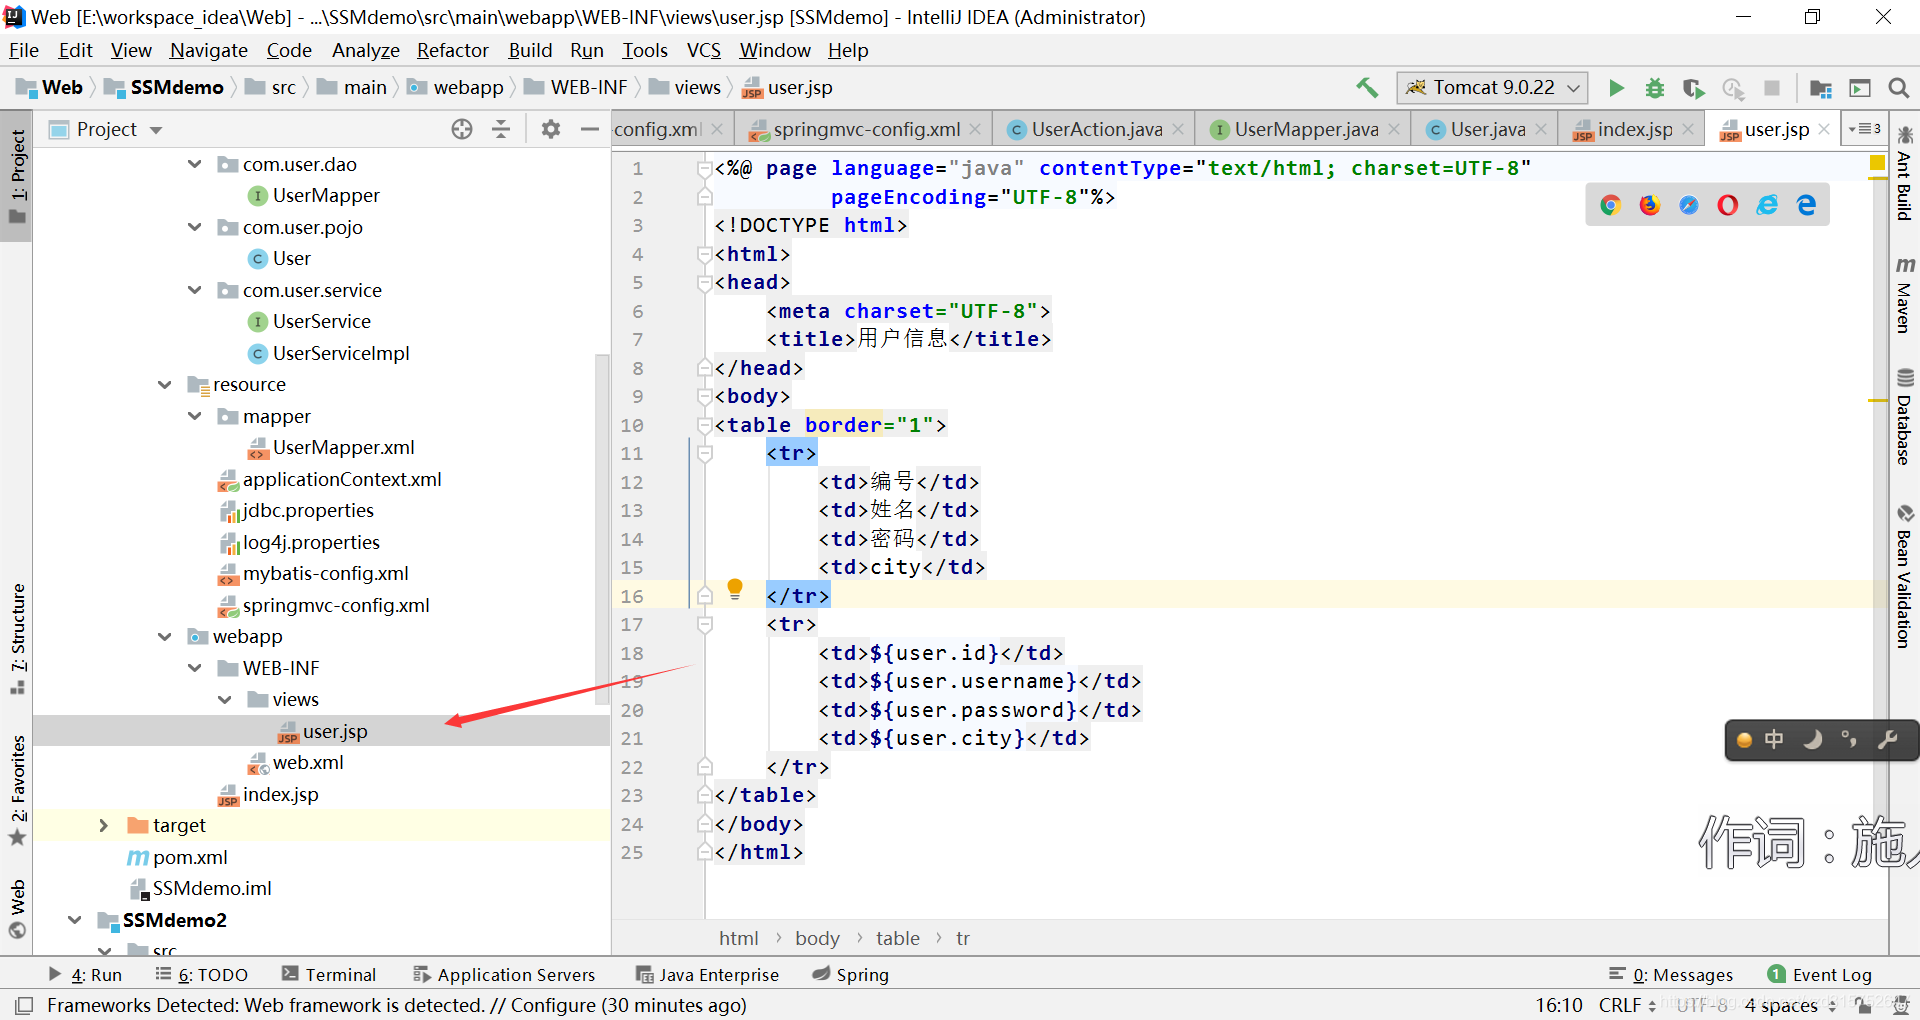Switch to UserMapper.java tab

point(1305,129)
